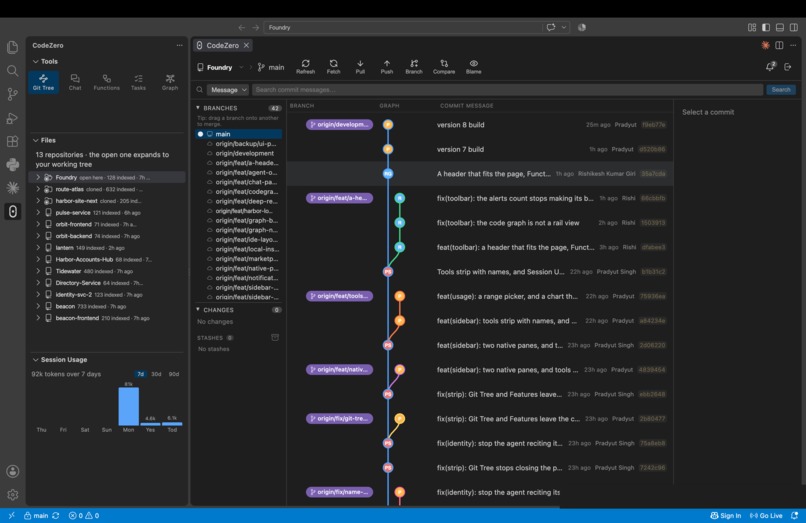Click the Branch toolbar icon
The image size is (806, 523).
click(x=414, y=66)
